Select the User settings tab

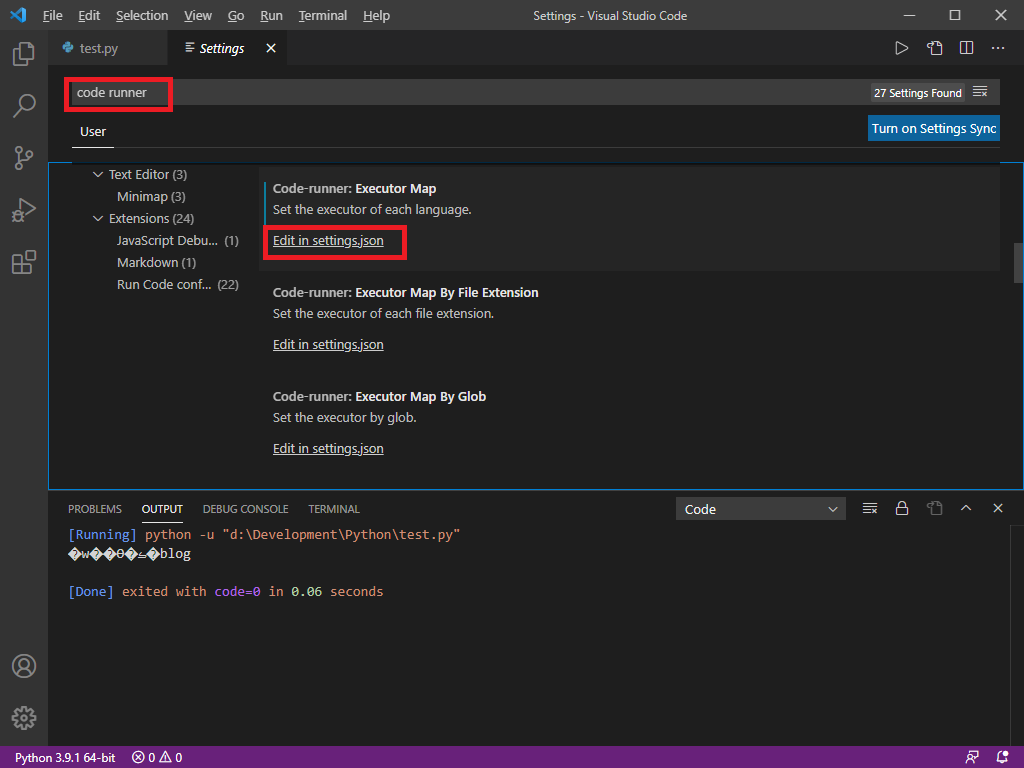(x=93, y=131)
